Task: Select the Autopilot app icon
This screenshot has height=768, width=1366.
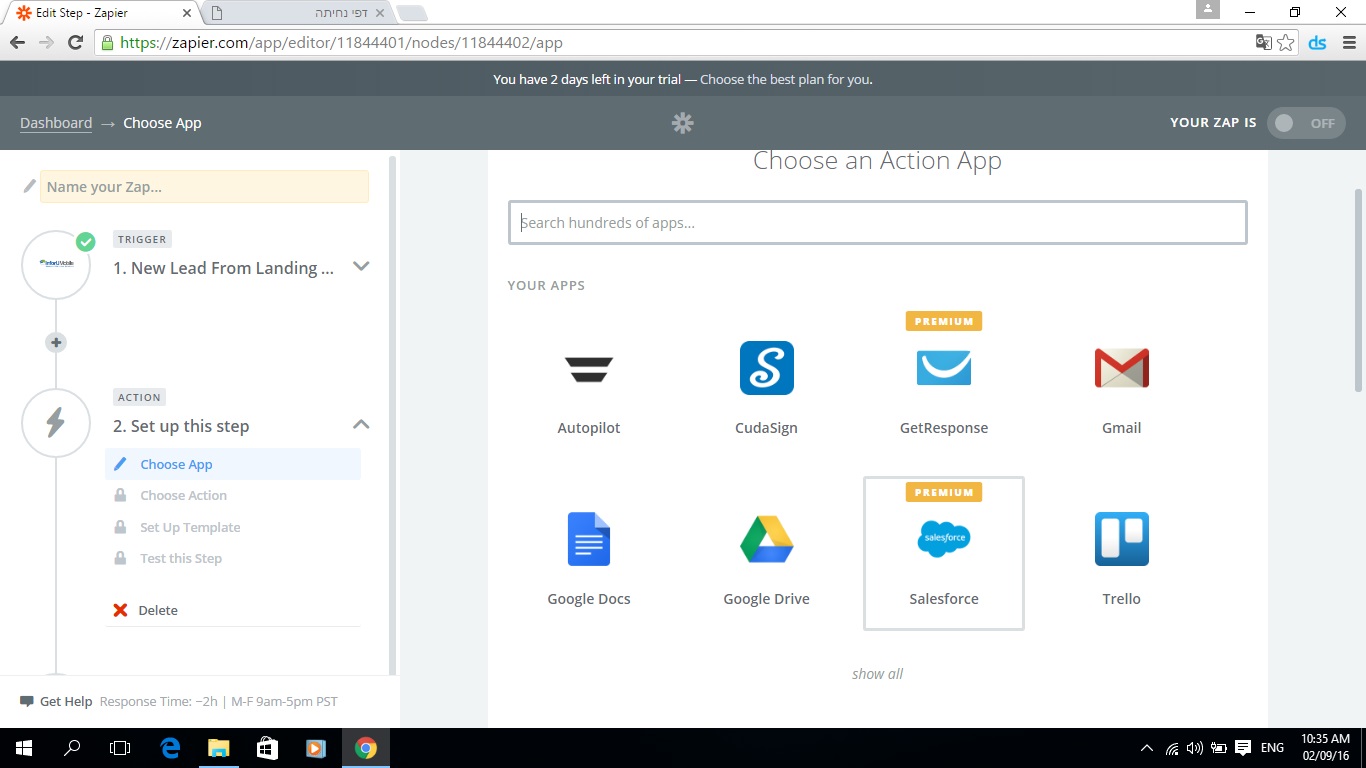Action: pos(589,369)
